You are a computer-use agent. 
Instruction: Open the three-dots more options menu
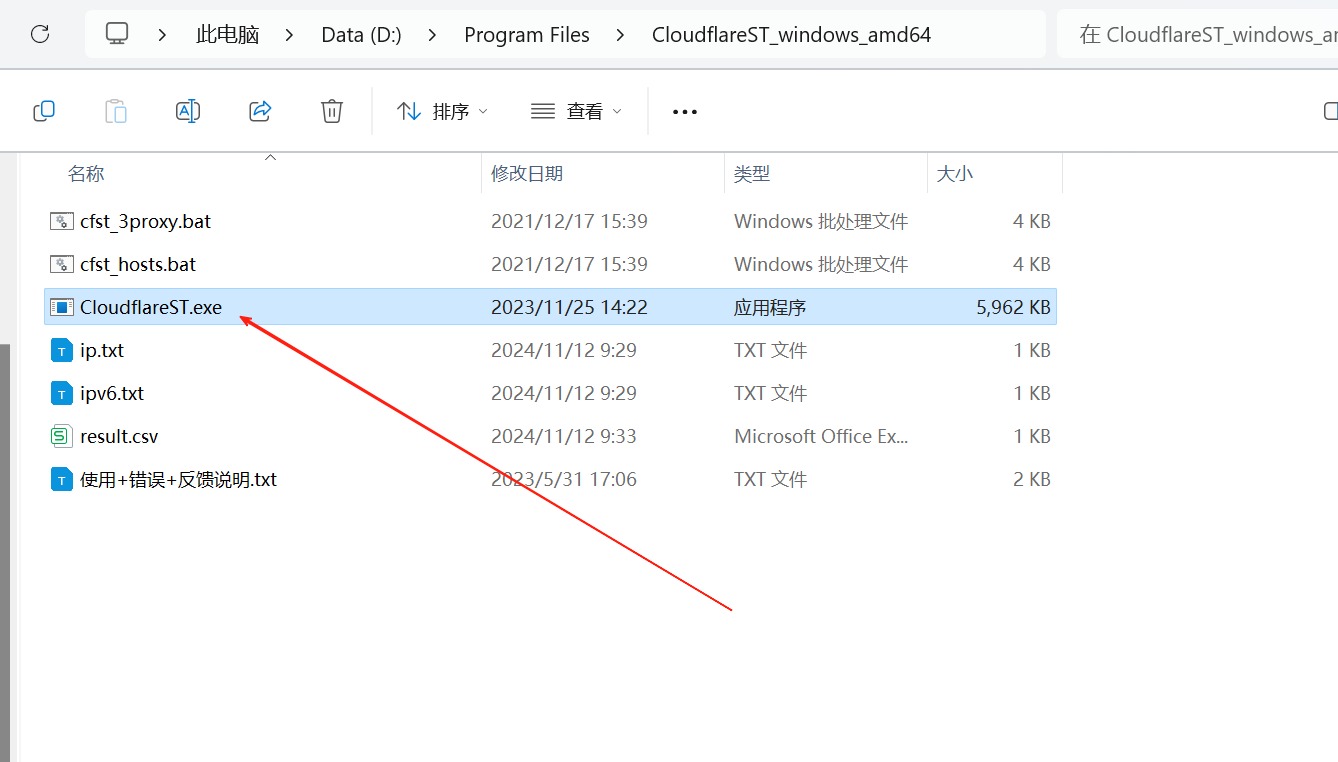[x=685, y=112]
